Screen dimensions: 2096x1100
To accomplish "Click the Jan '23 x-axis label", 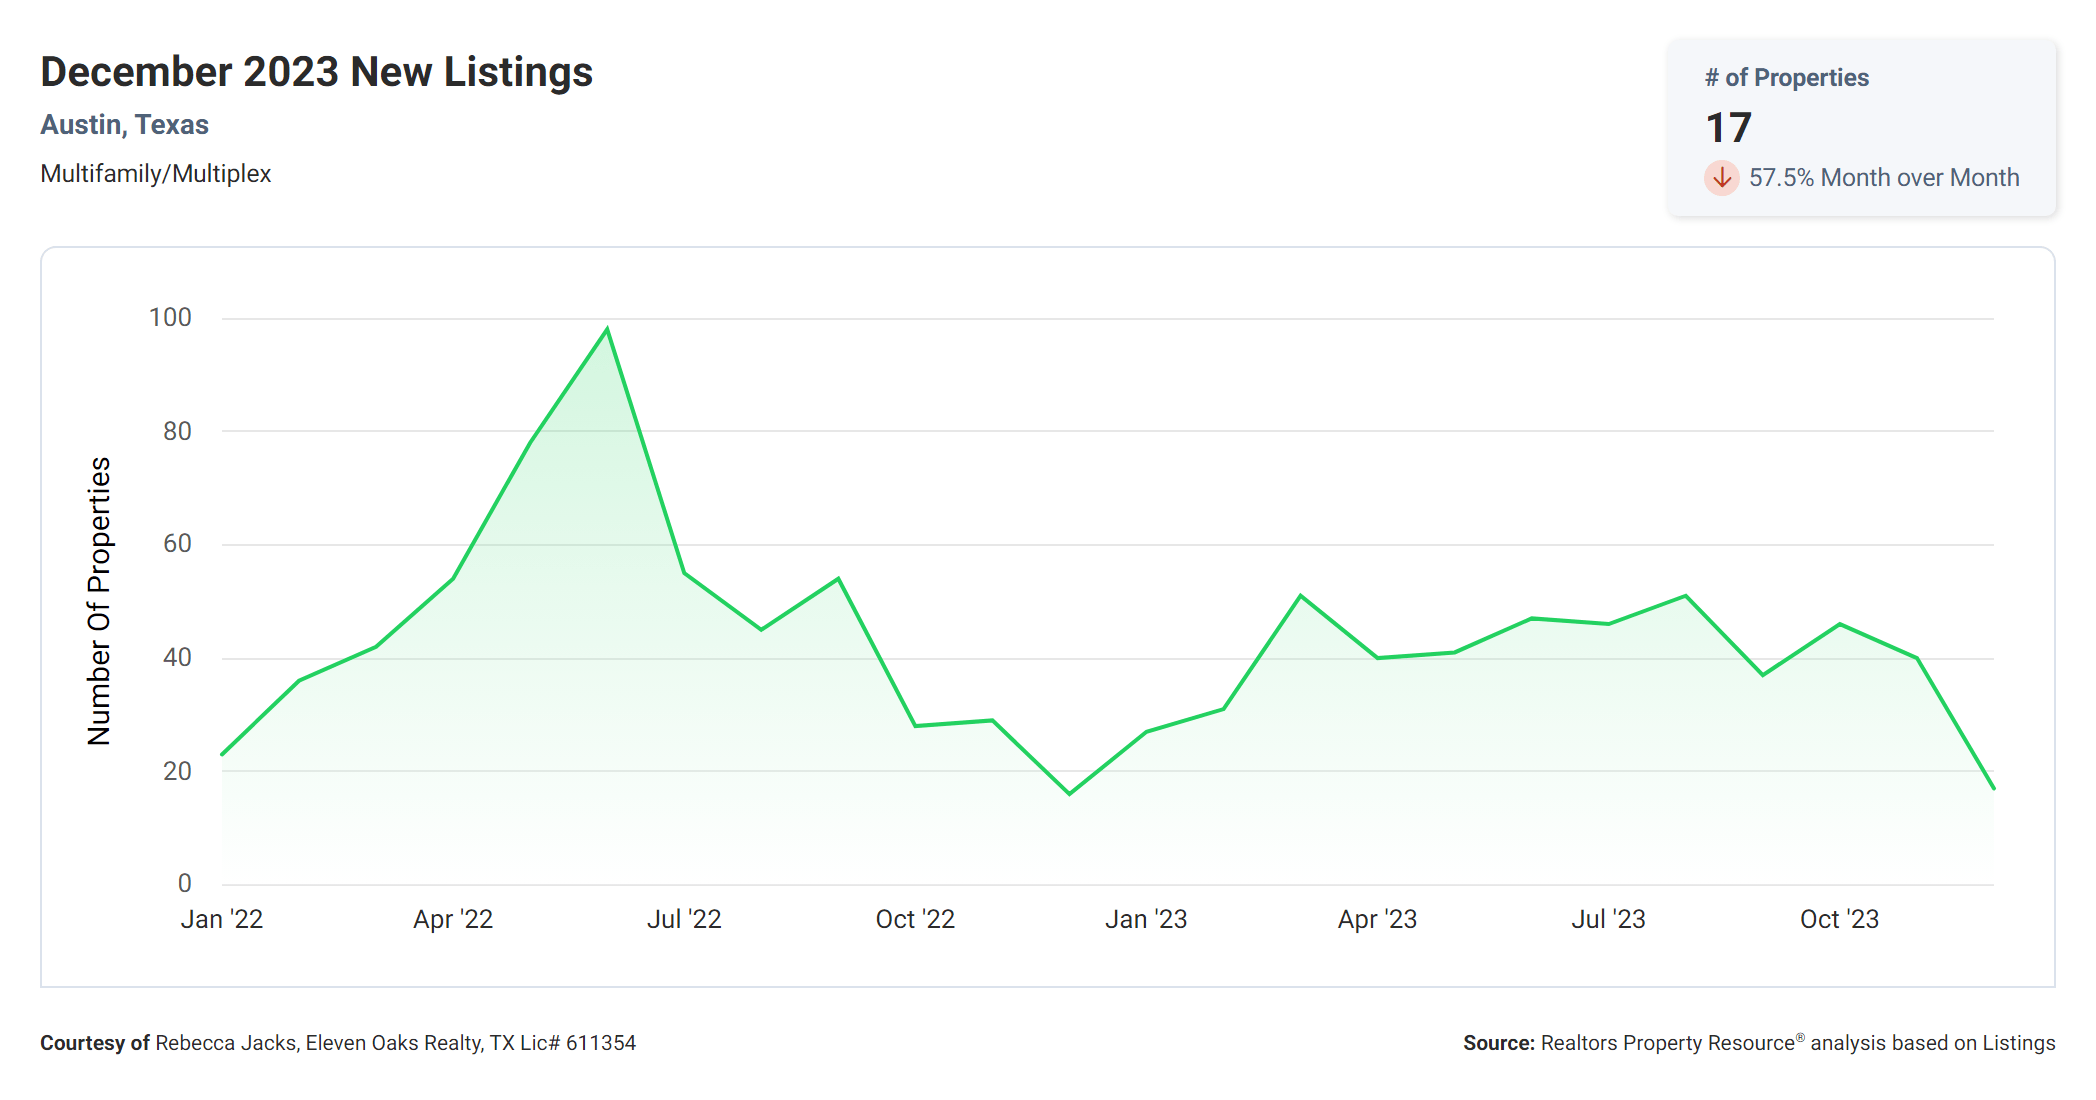I will [1146, 919].
